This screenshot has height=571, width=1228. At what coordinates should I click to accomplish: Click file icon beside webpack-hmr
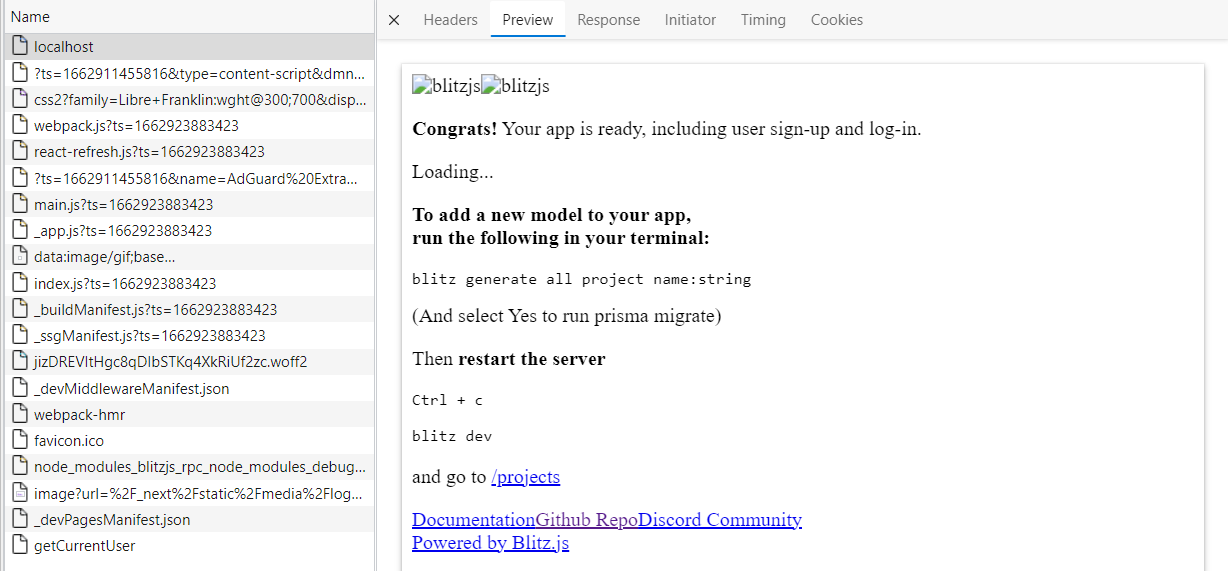tap(20, 413)
